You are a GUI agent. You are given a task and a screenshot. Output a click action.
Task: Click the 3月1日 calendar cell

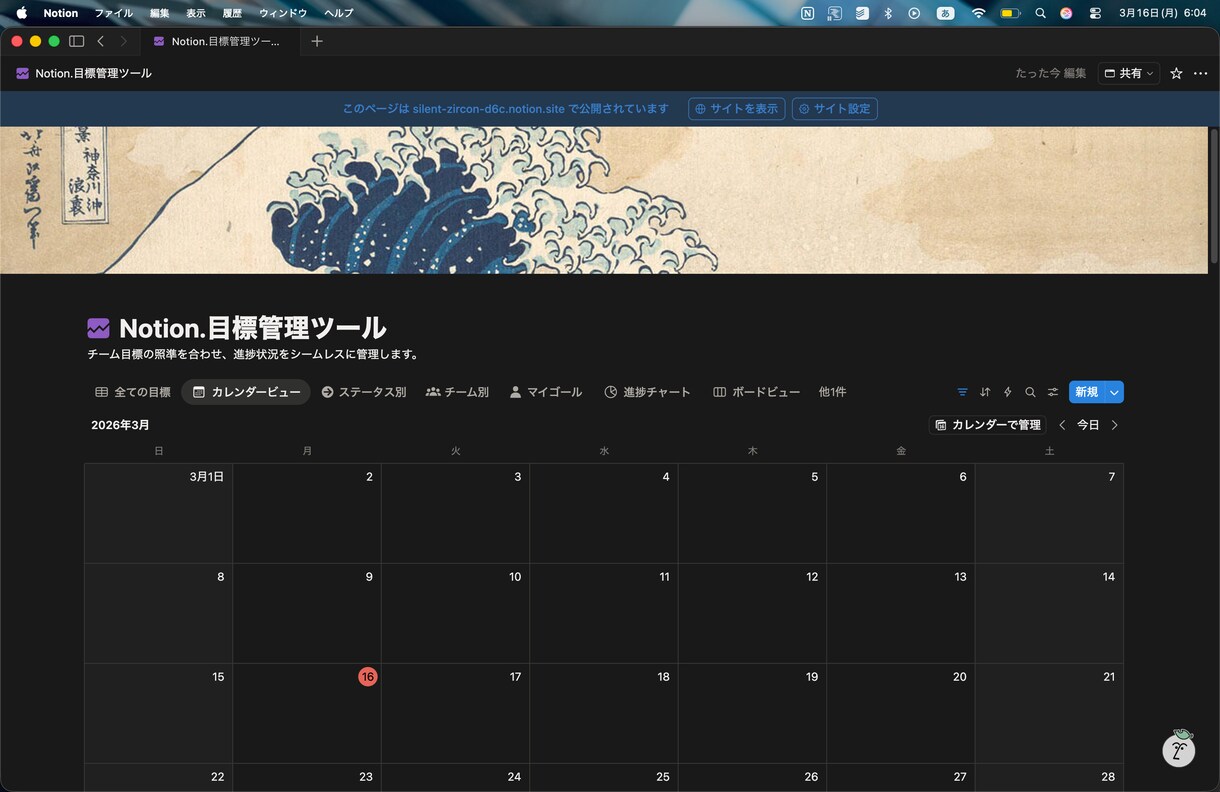(158, 513)
